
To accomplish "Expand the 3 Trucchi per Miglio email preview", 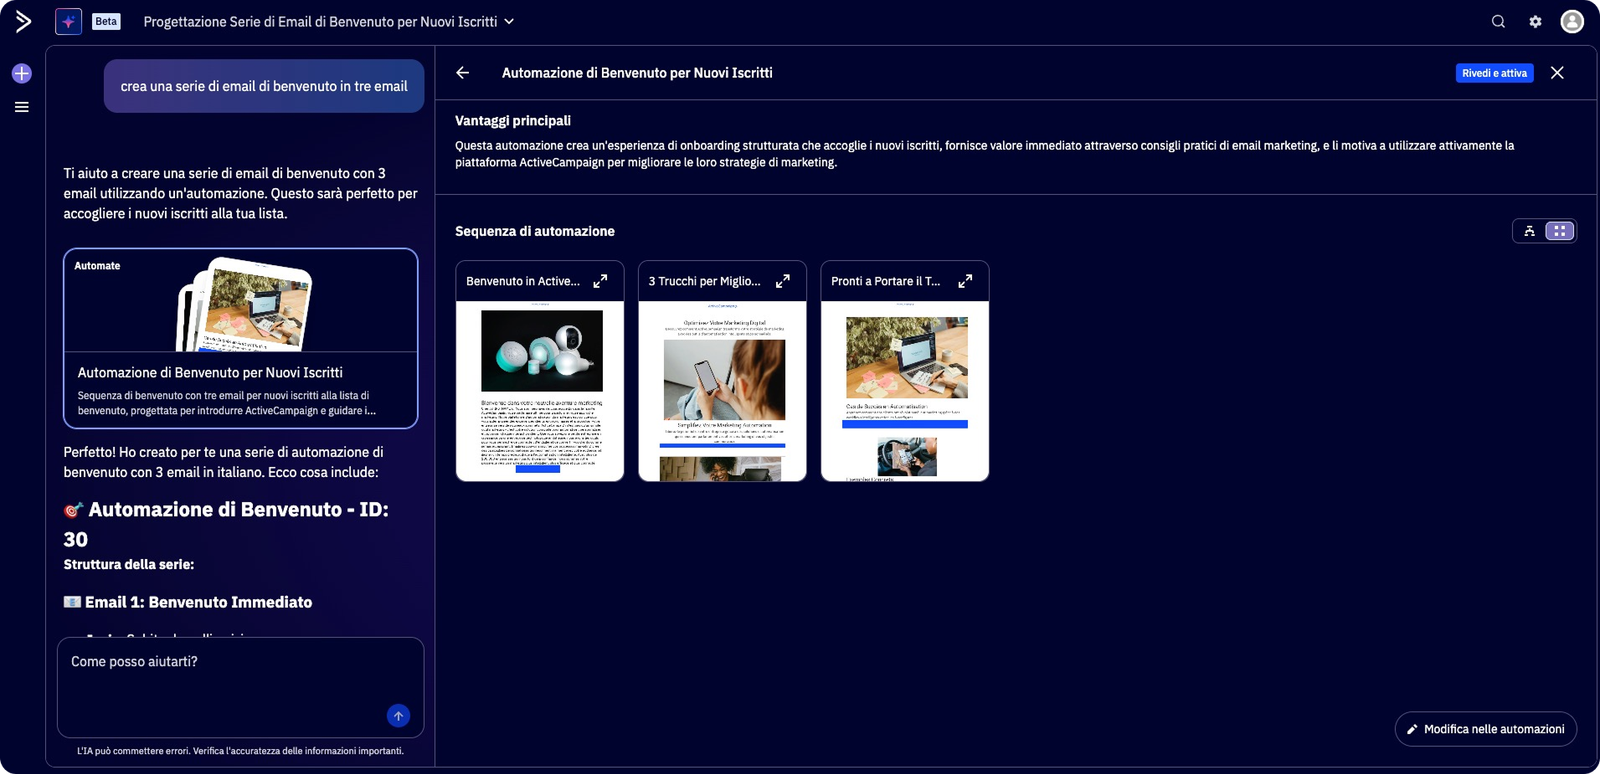I will tap(783, 281).
